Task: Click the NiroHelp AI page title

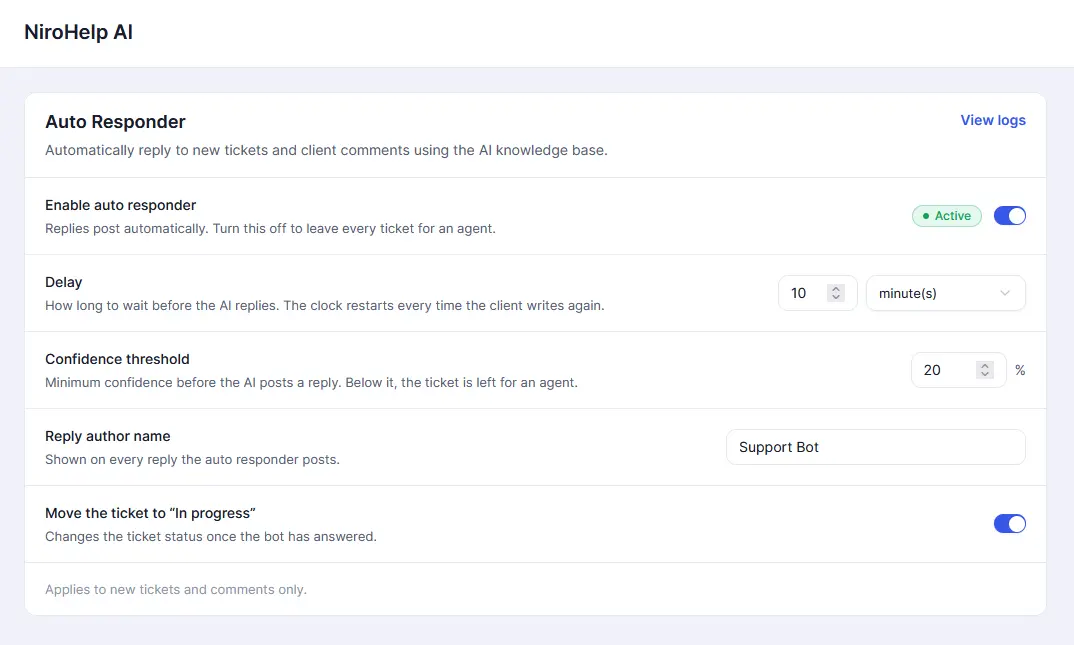Action: point(79,32)
